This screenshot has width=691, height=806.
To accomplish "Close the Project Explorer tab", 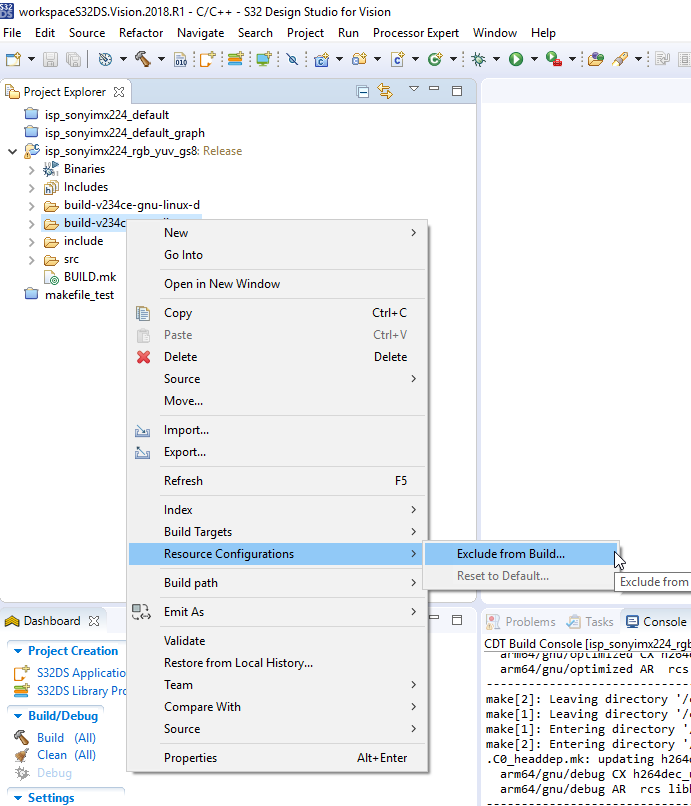I will pyautogui.click(x=119, y=92).
